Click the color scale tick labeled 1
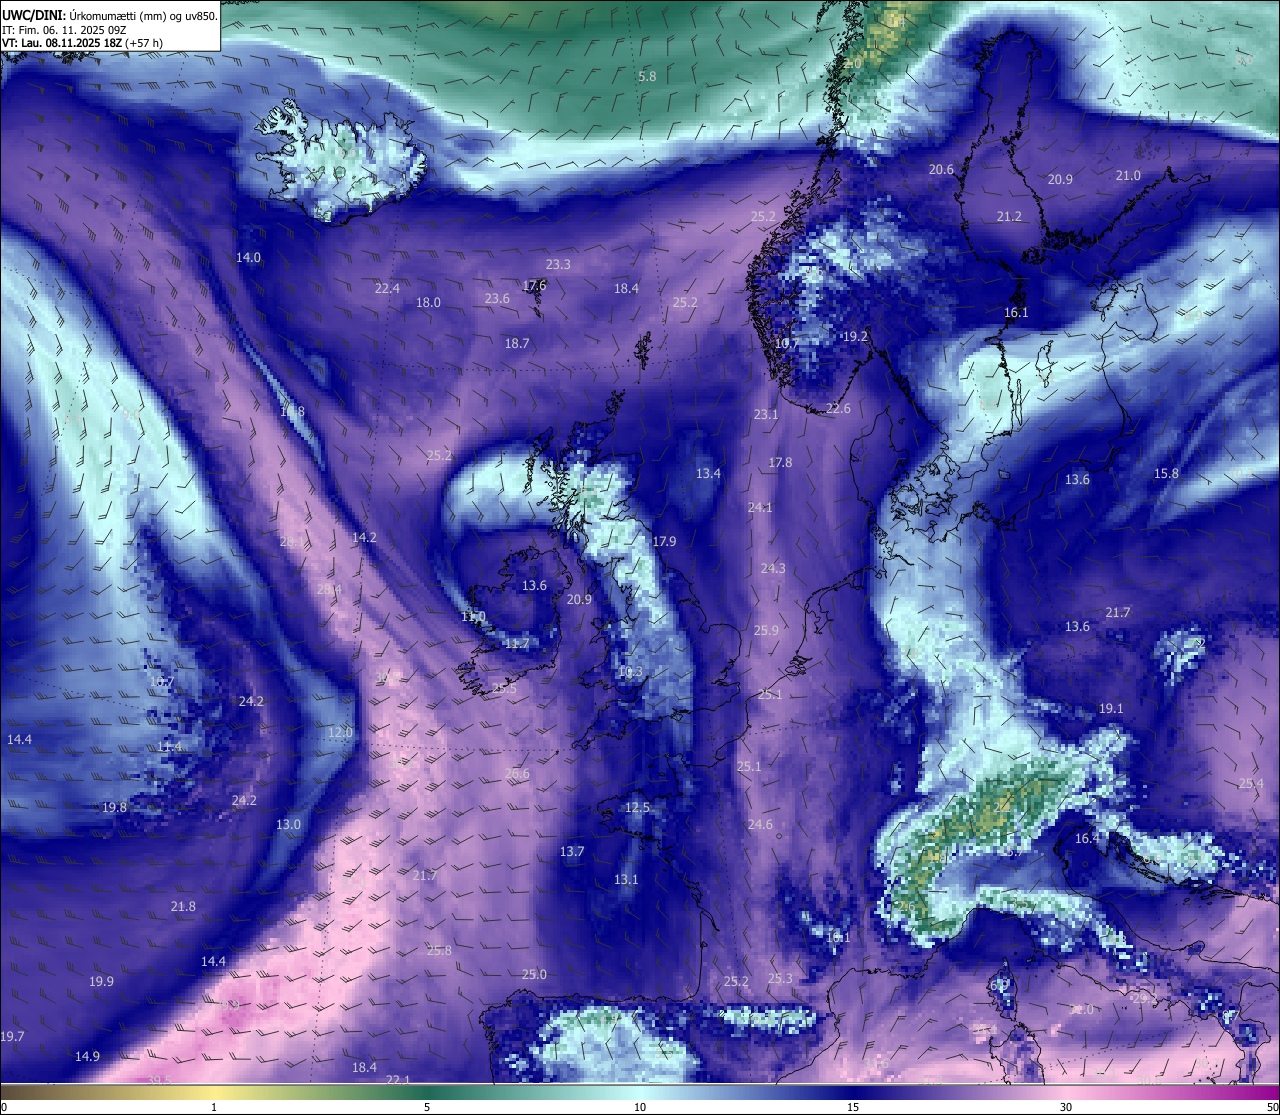 [x=214, y=1107]
